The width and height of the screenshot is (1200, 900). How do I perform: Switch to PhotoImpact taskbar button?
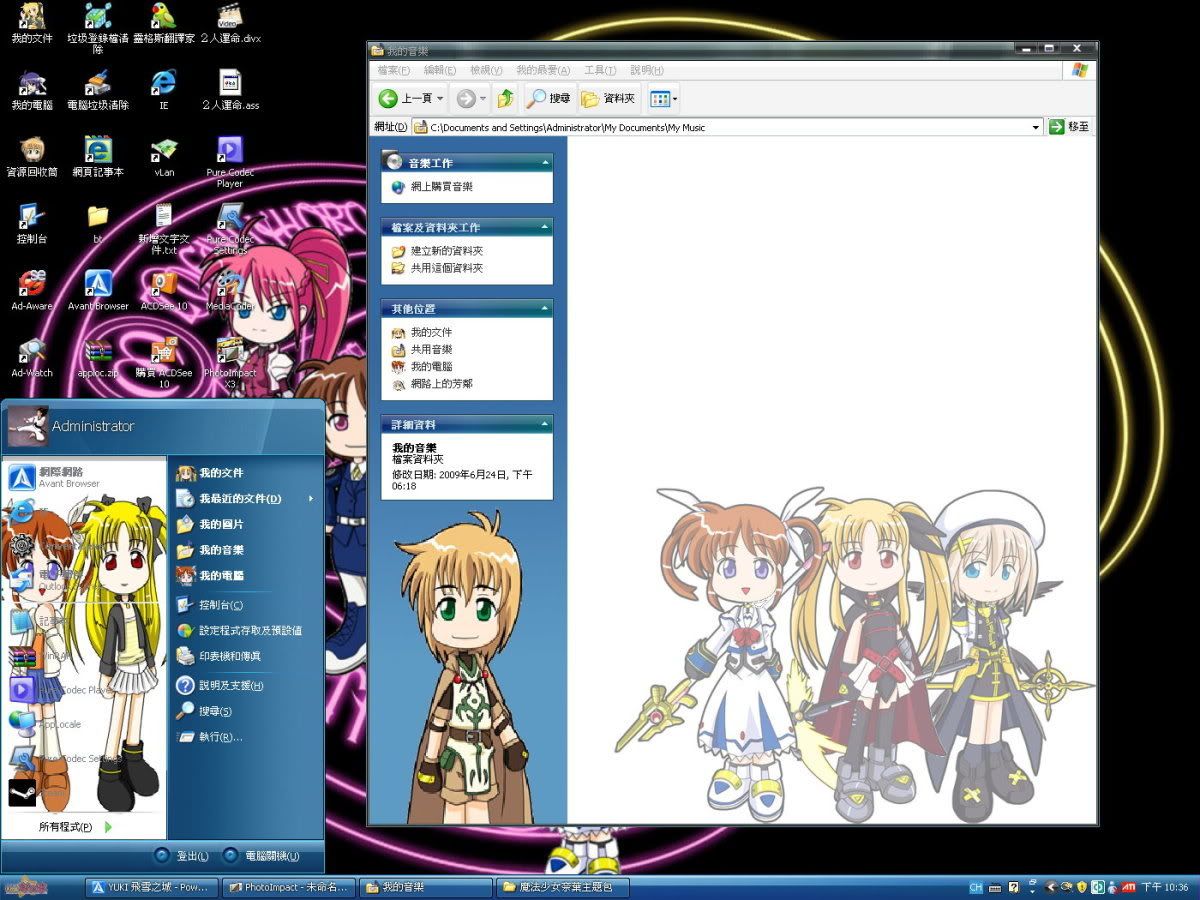pos(288,887)
